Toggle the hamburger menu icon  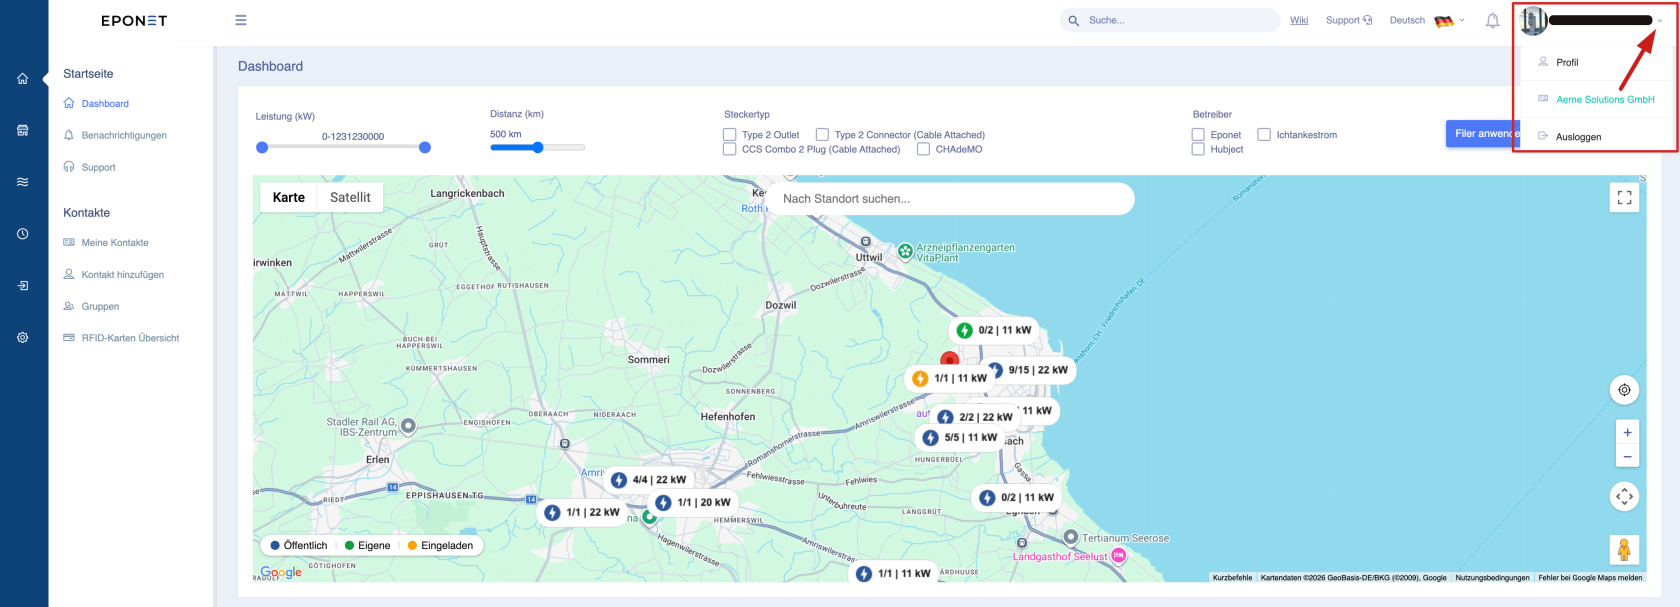(x=241, y=20)
